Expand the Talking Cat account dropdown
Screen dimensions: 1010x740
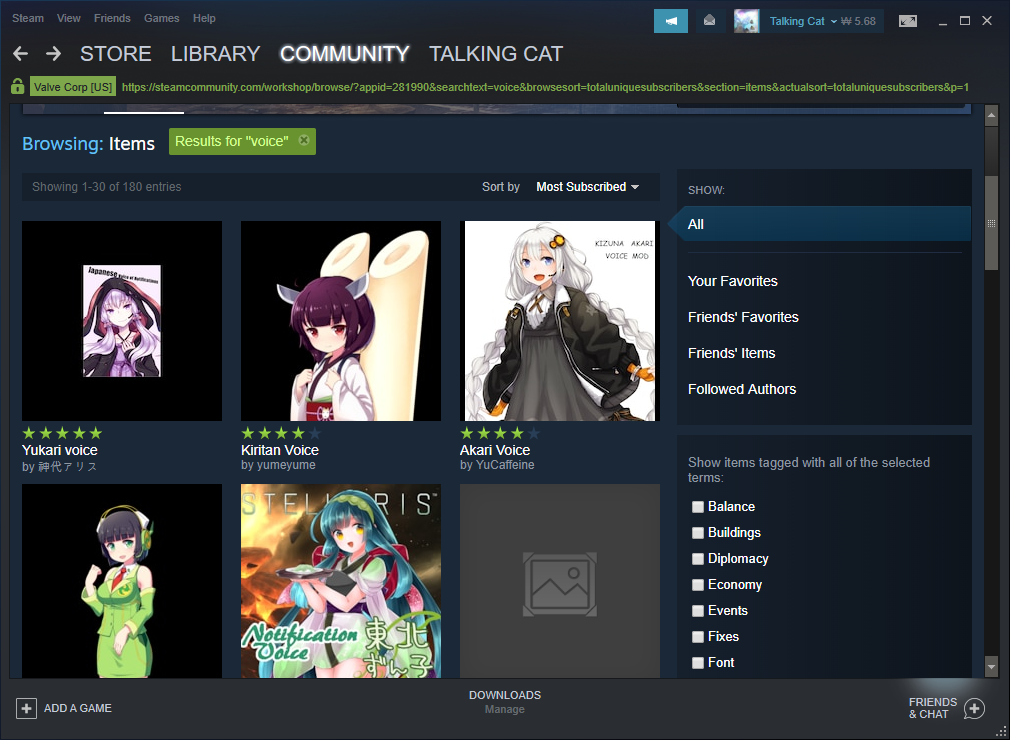(x=803, y=21)
